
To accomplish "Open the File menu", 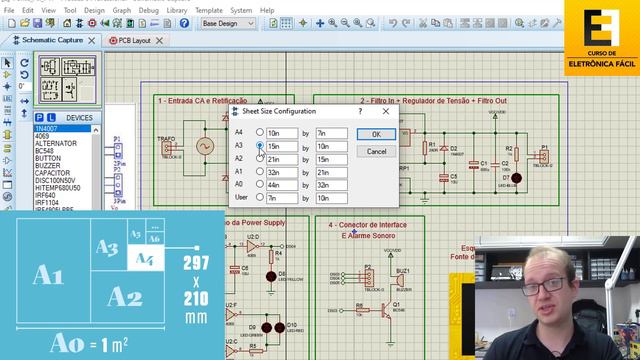I will [9, 10].
